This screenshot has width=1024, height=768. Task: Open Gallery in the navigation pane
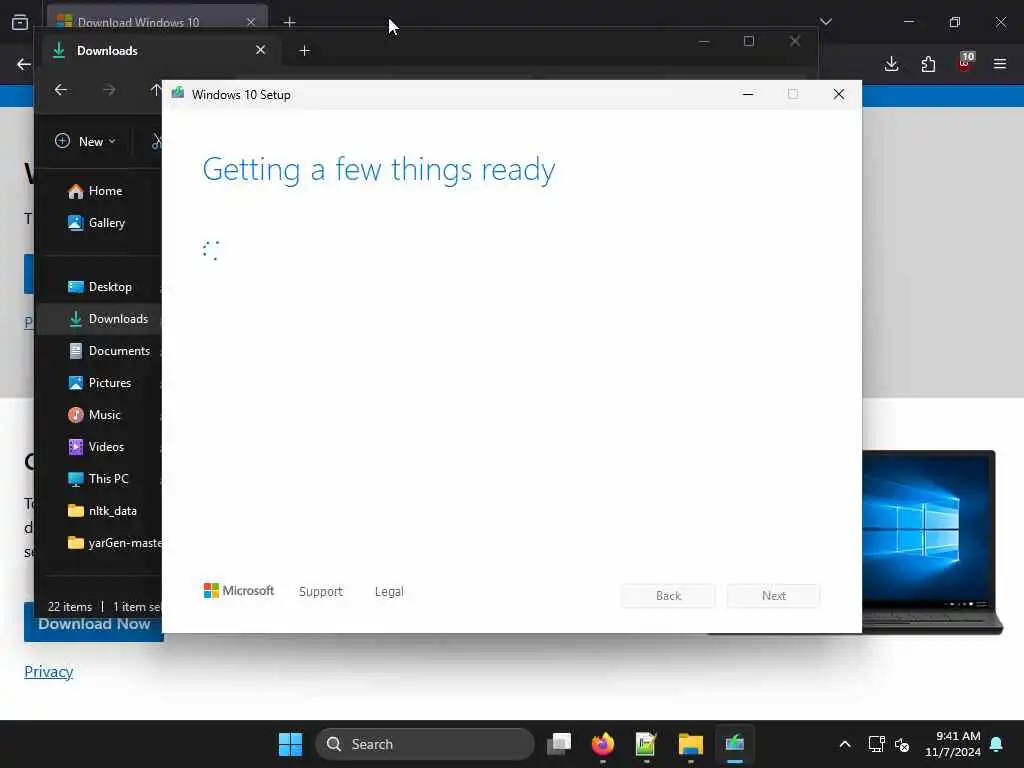[x=98, y=223]
